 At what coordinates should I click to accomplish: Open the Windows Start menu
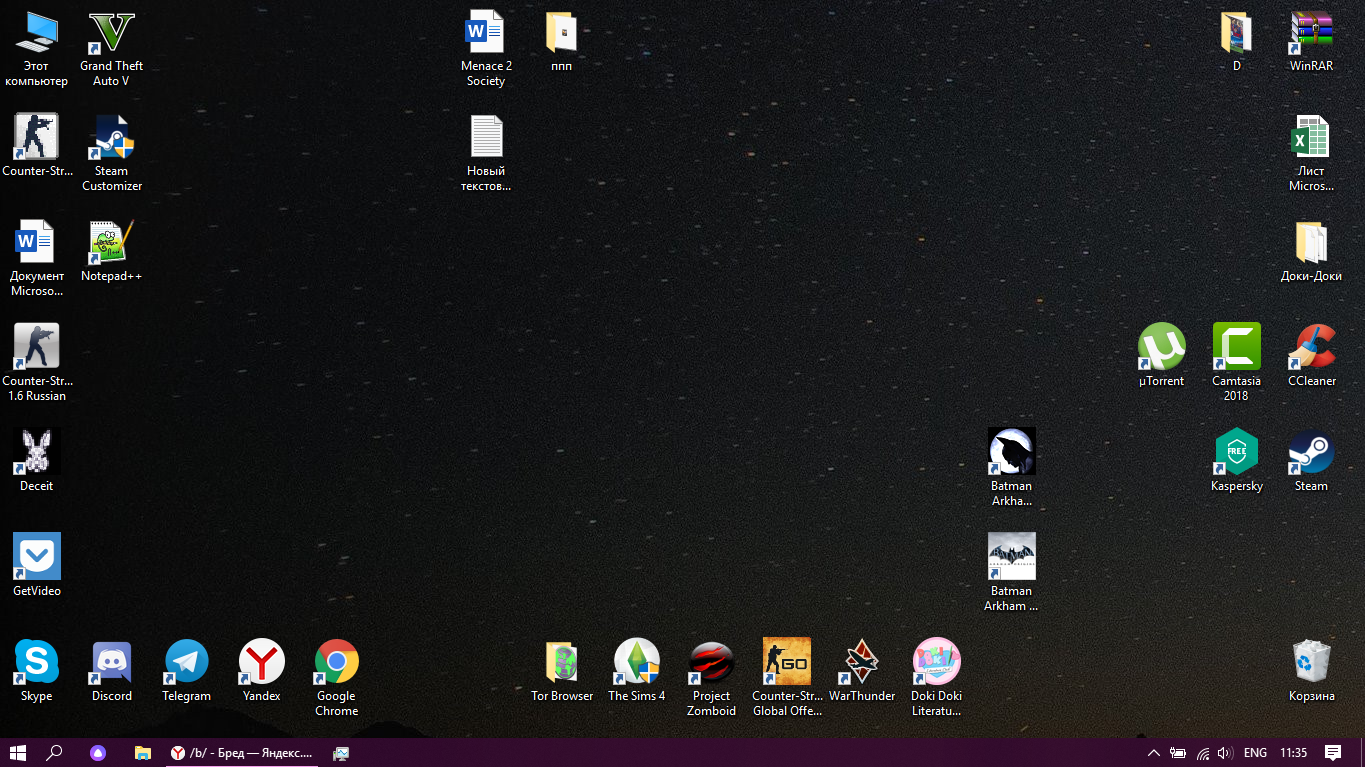coord(17,752)
